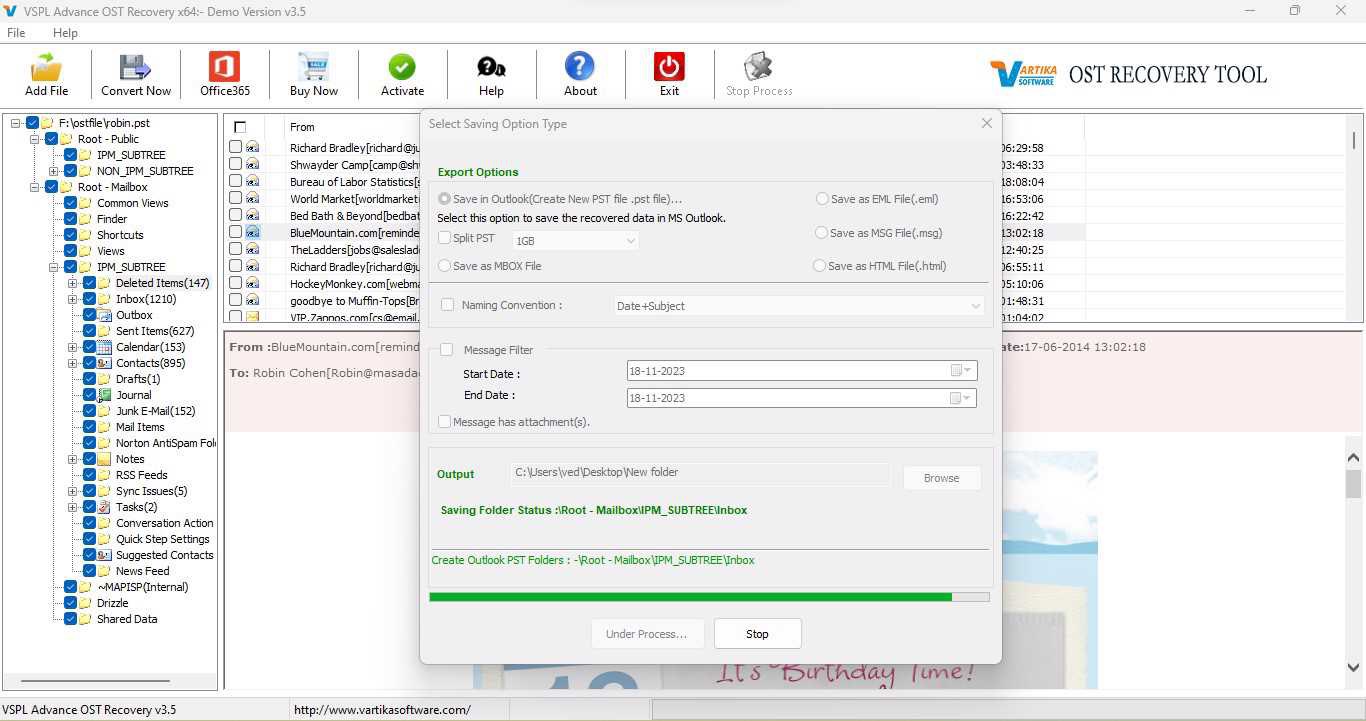This screenshot has height=721, width=1366.
Task: Collapse the F:\ostfile\robin.pst root node
Action: click(x=16, y=123)
